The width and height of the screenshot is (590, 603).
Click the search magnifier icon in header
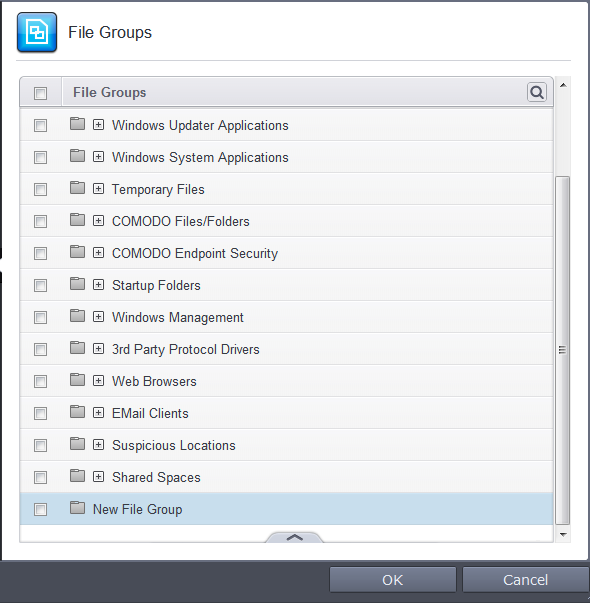point(537,92)
